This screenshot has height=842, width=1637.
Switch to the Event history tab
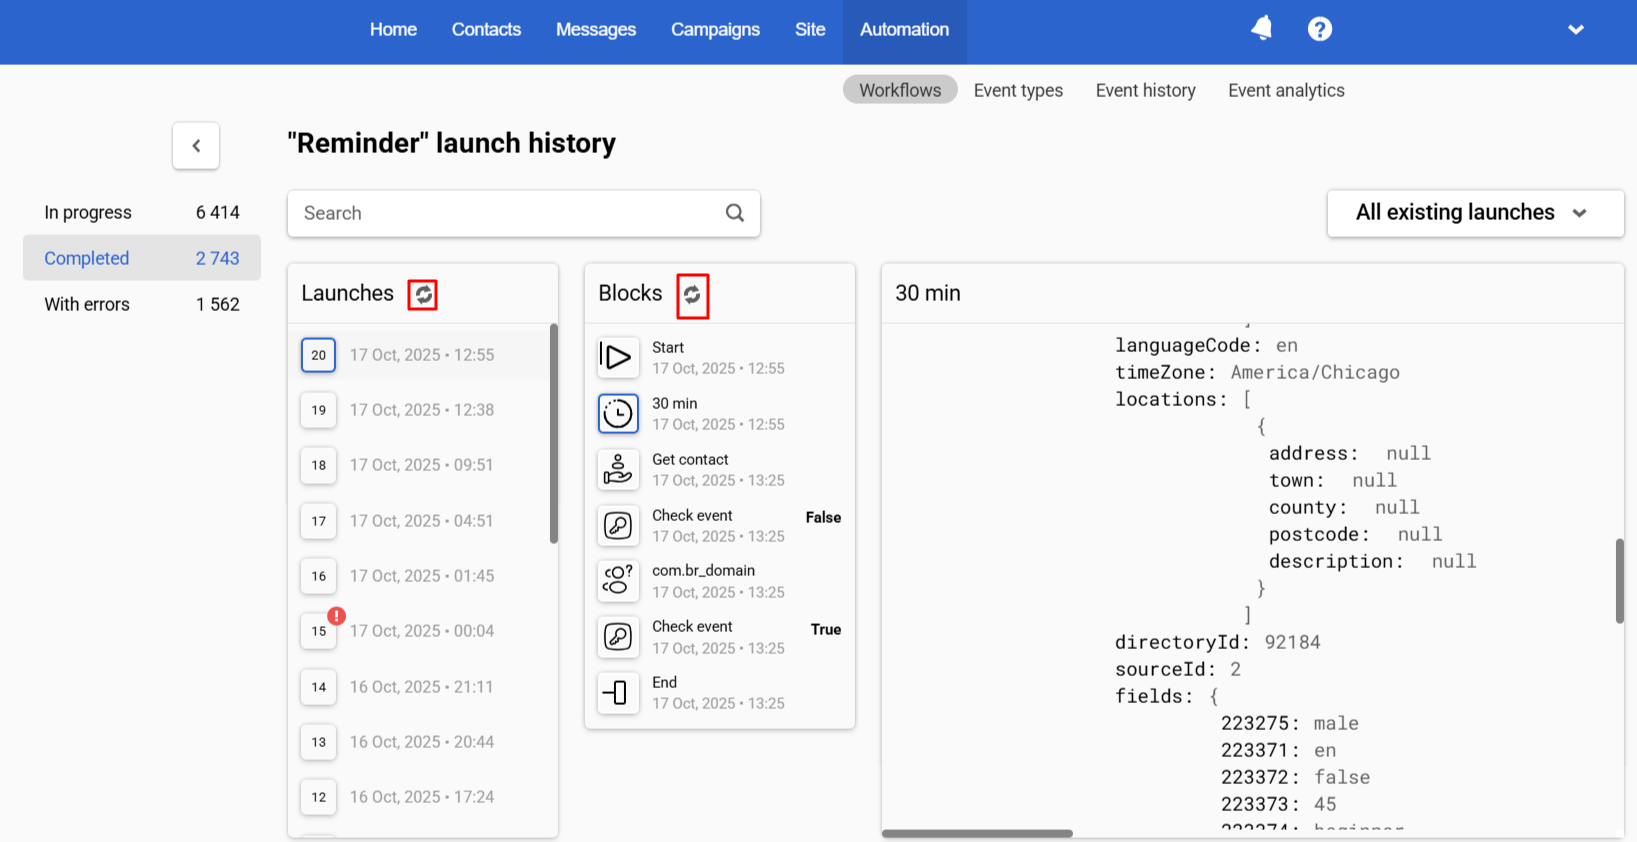click(1145, 90)
